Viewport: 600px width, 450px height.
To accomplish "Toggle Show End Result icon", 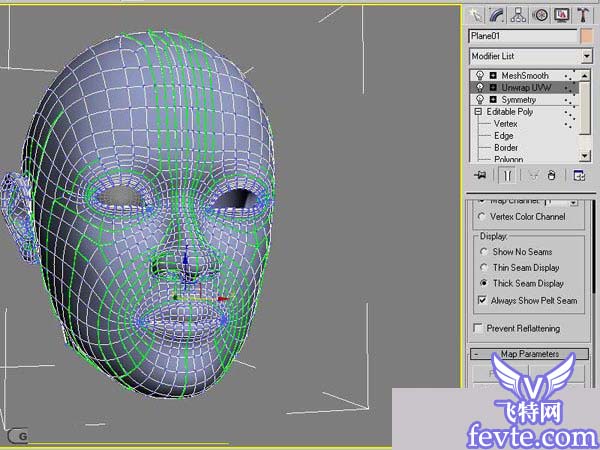I will click(x=506, y=175).
